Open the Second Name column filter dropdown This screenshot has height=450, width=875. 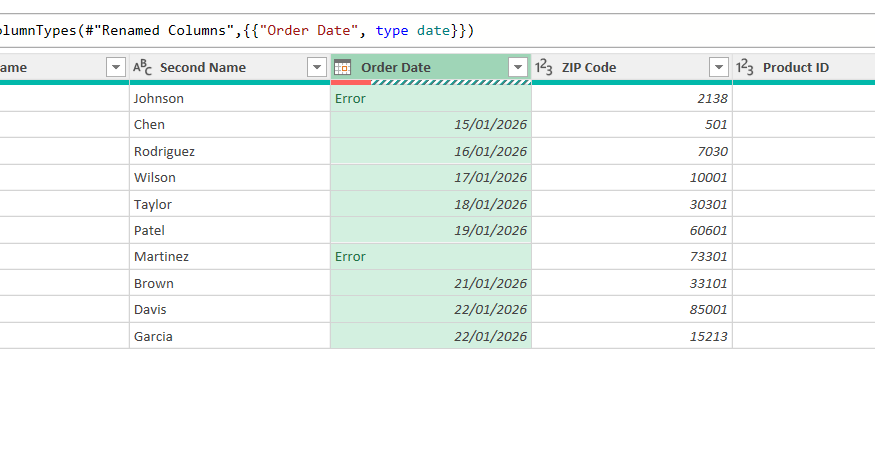(x=317, y=68)
